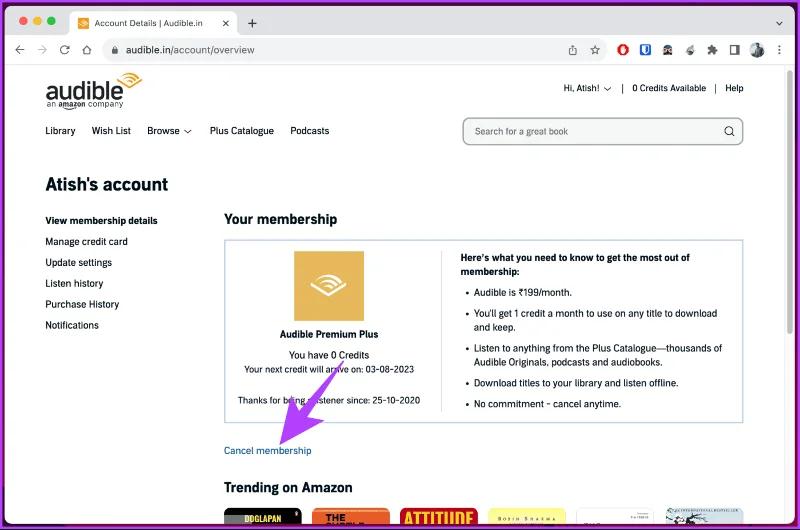
Task: Click the Your membership heading
Action: point(281,219)
